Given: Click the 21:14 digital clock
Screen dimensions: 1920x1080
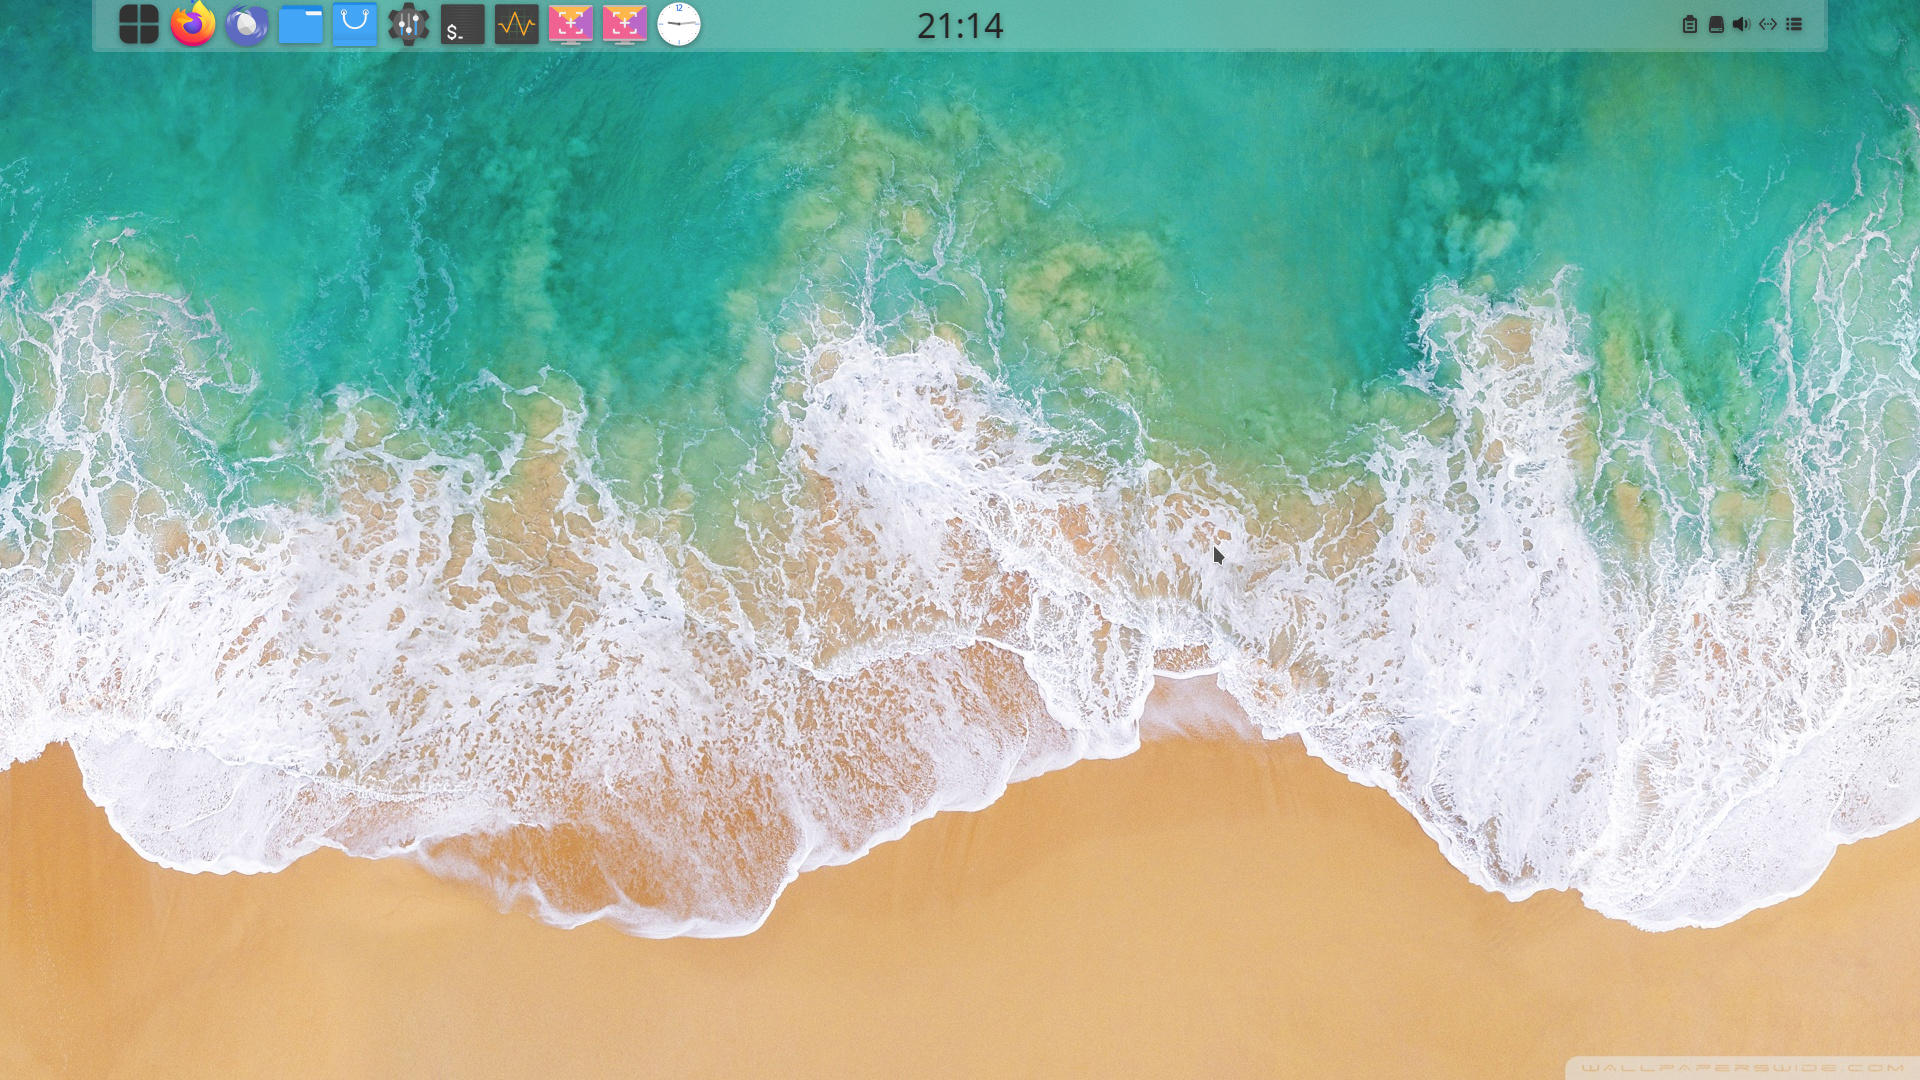Looking at the screenshot, I should 959,26.
